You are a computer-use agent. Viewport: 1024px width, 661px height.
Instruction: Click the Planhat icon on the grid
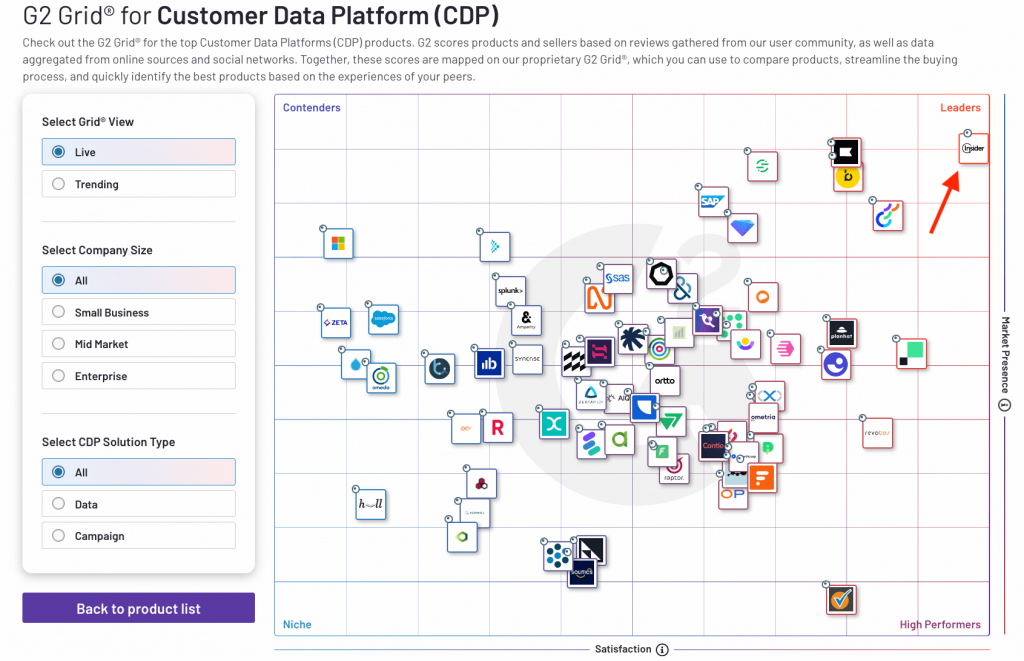pos(839,331)
